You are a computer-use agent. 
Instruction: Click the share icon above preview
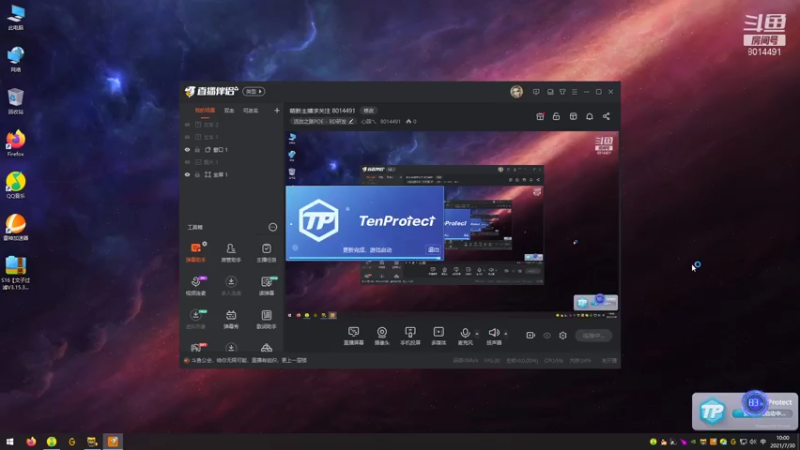pyautogui.click(x=606, y=116)
